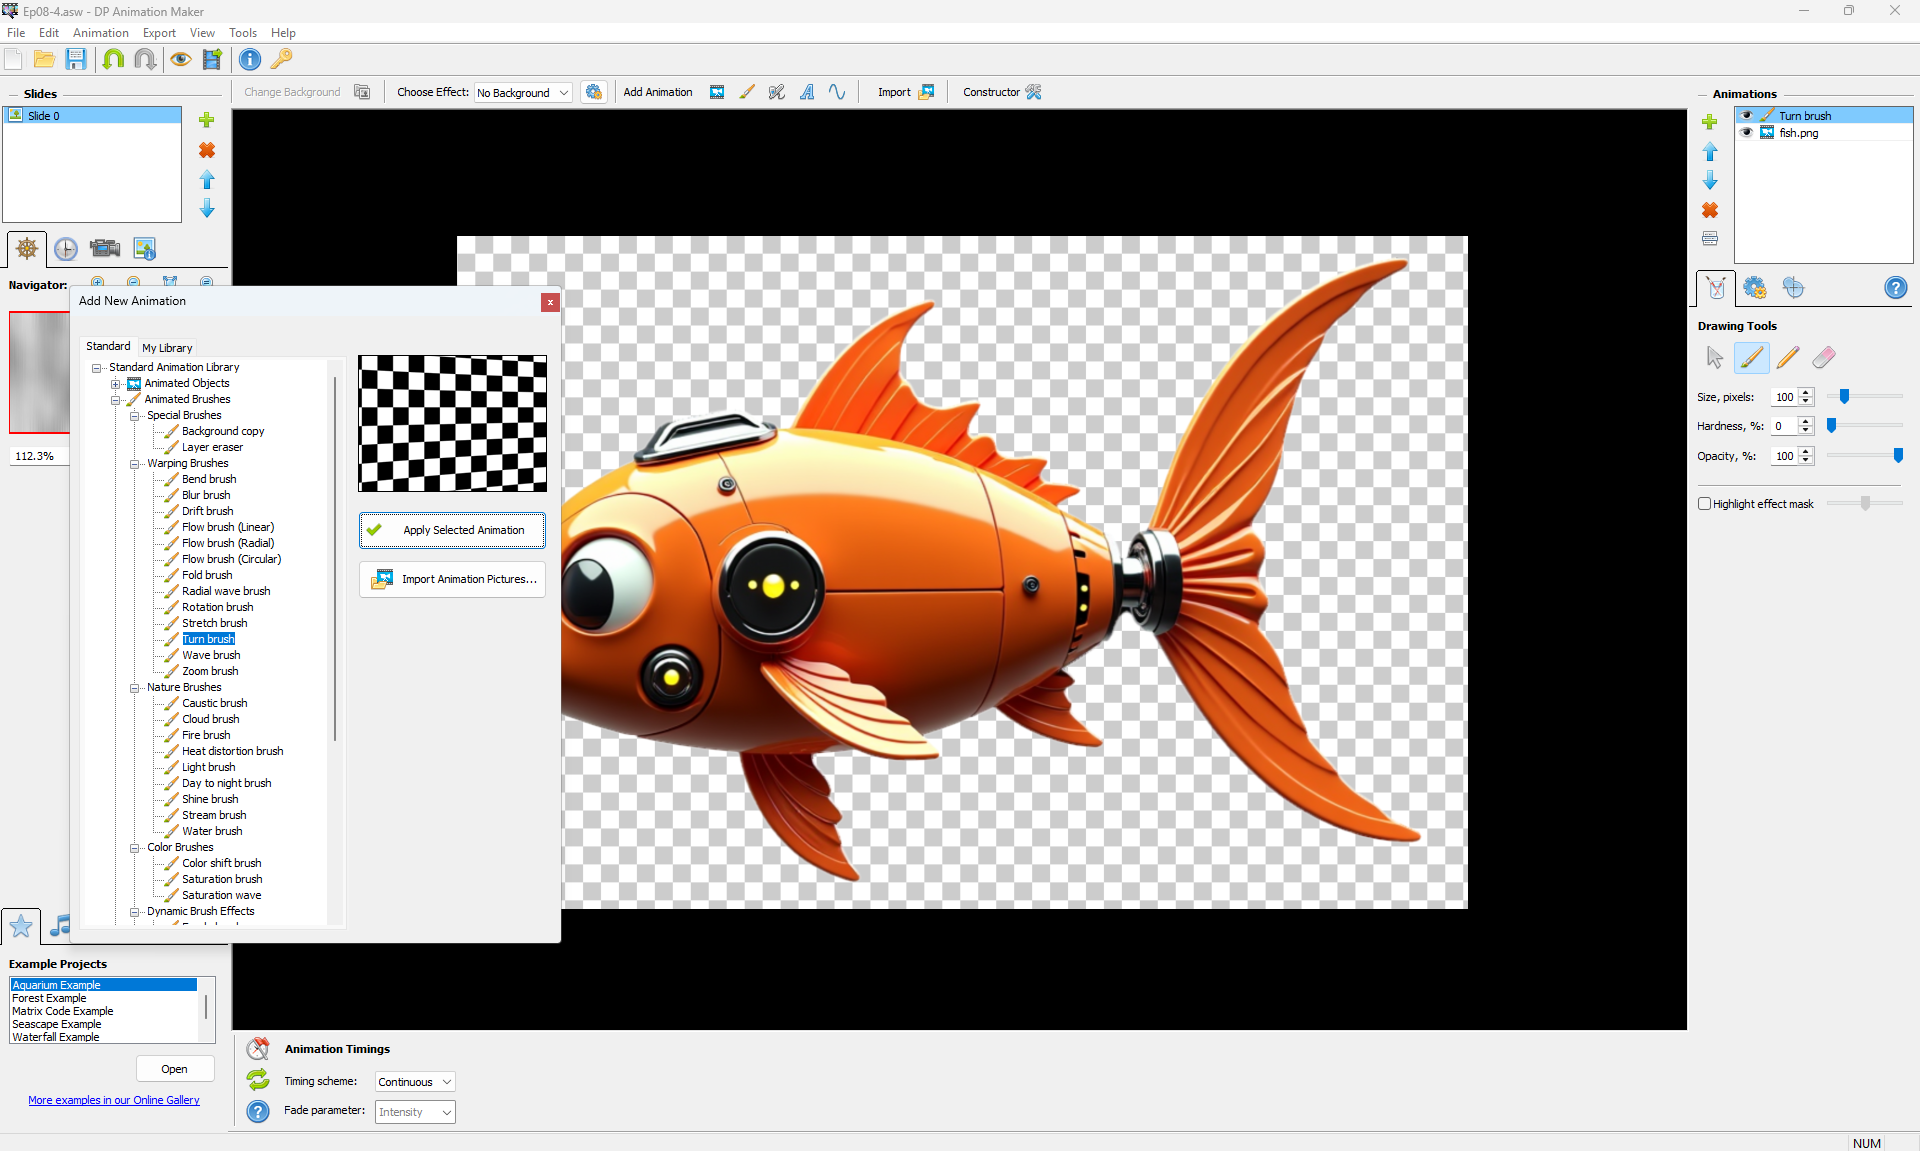The image size is (1920, 1151).
Task: Add a new slide with green plus
Action: [207, 120]
